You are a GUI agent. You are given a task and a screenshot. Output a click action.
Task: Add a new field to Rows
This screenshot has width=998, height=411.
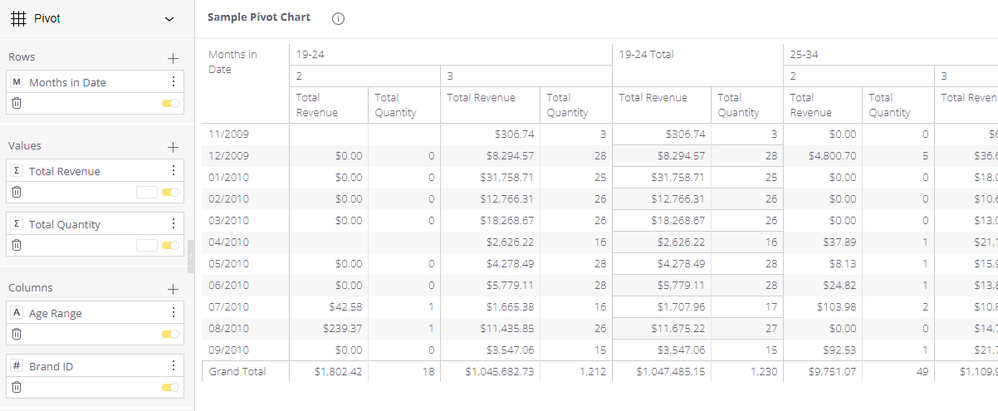172,58
